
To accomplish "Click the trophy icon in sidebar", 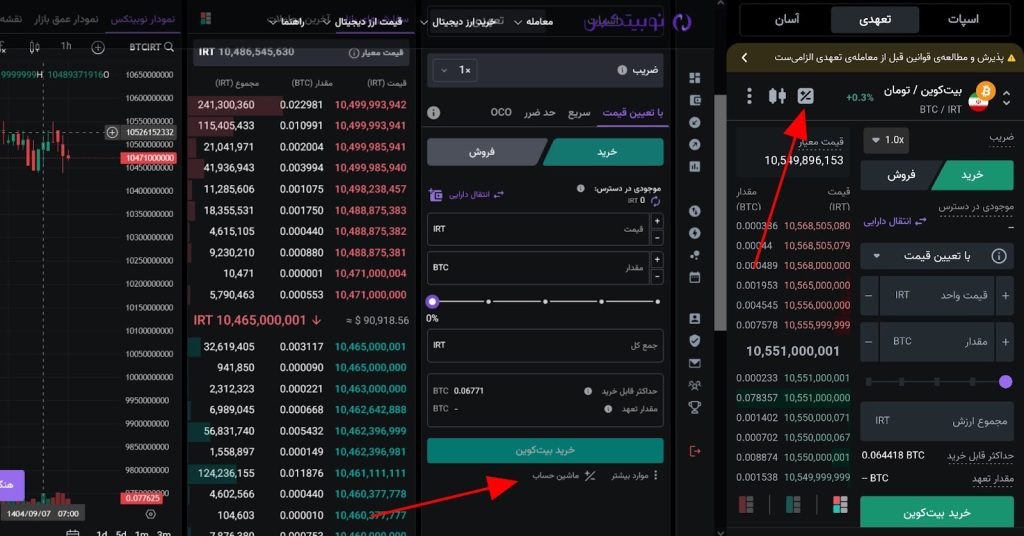I will (695, 407).
